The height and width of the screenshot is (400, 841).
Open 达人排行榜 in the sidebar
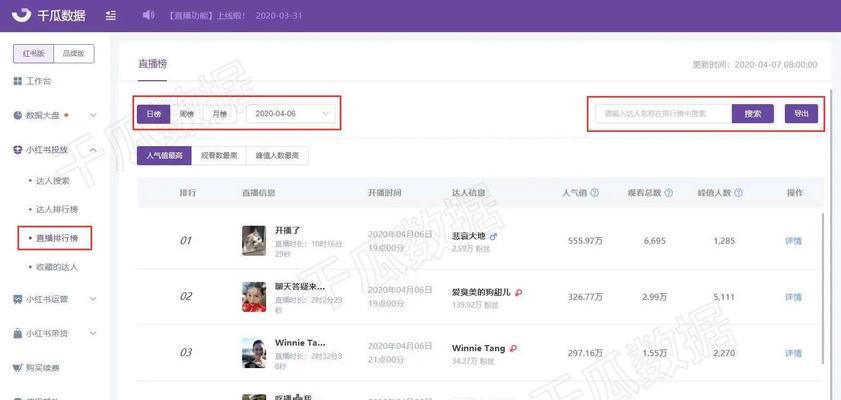click(57, 209)
